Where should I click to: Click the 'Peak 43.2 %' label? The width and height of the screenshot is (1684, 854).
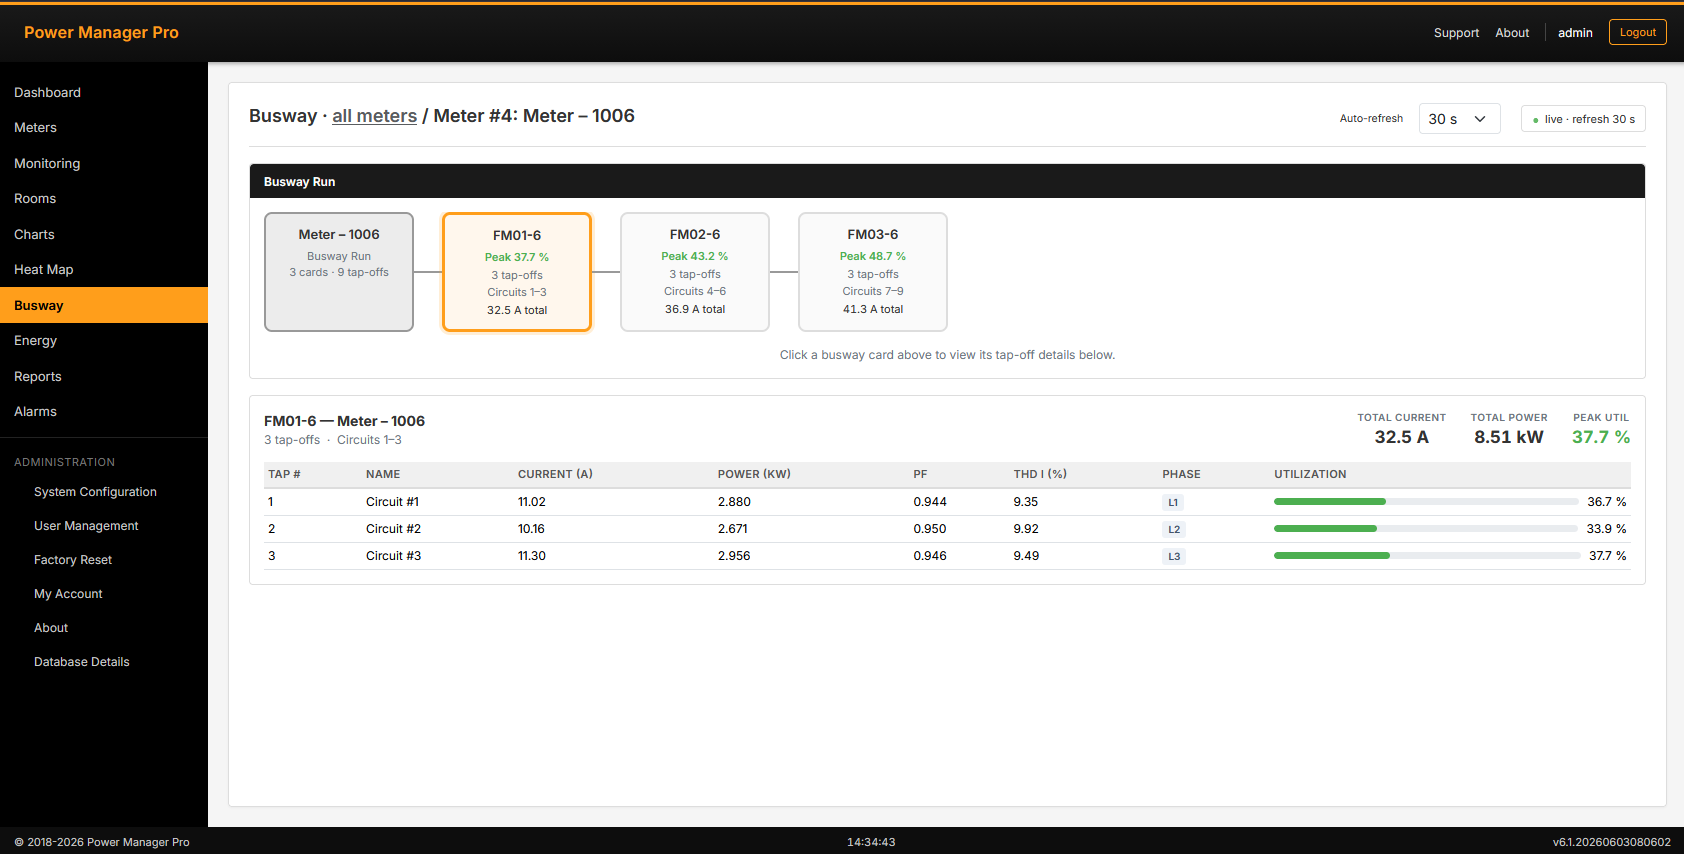coord(695,256)
